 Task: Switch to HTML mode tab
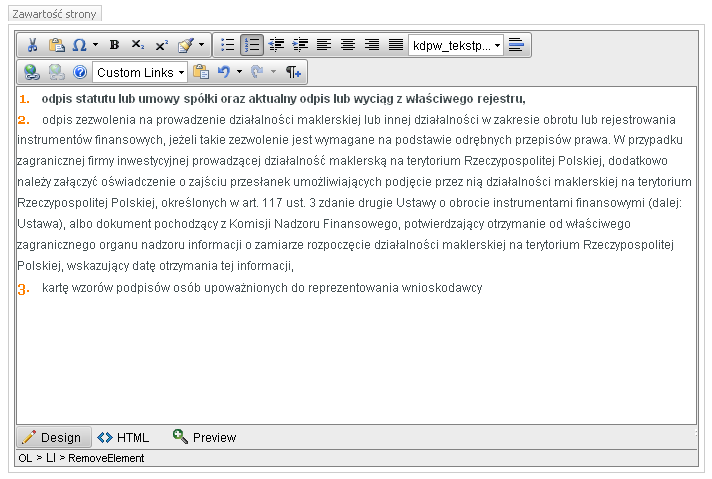[x=123, y=437]
